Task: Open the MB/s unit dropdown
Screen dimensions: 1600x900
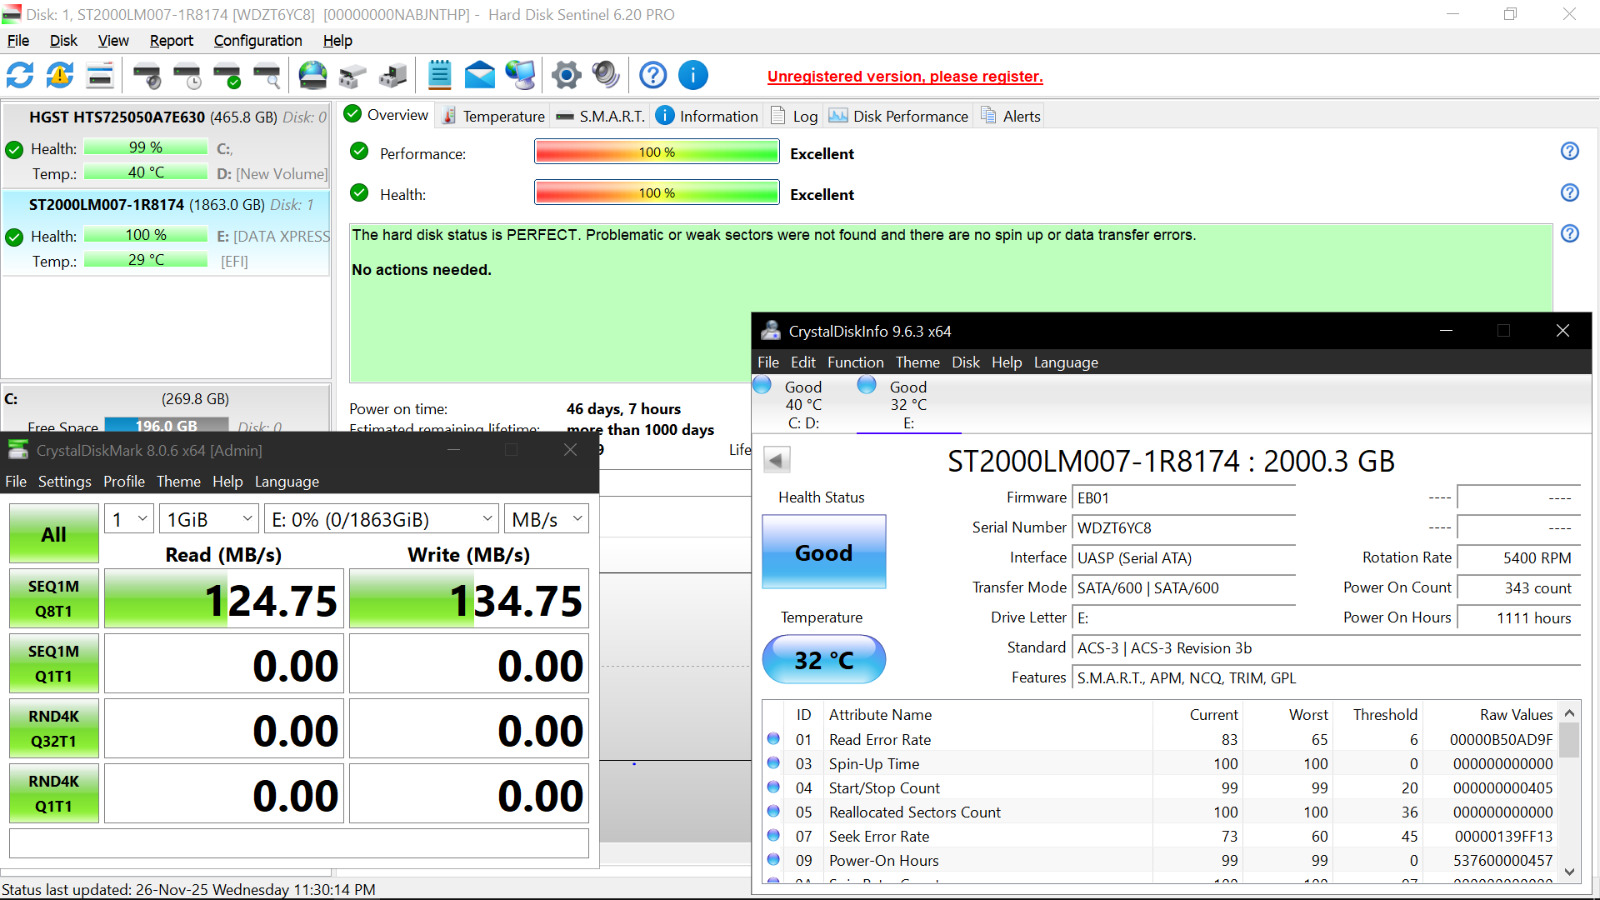Action: click(x=546, y=519)
